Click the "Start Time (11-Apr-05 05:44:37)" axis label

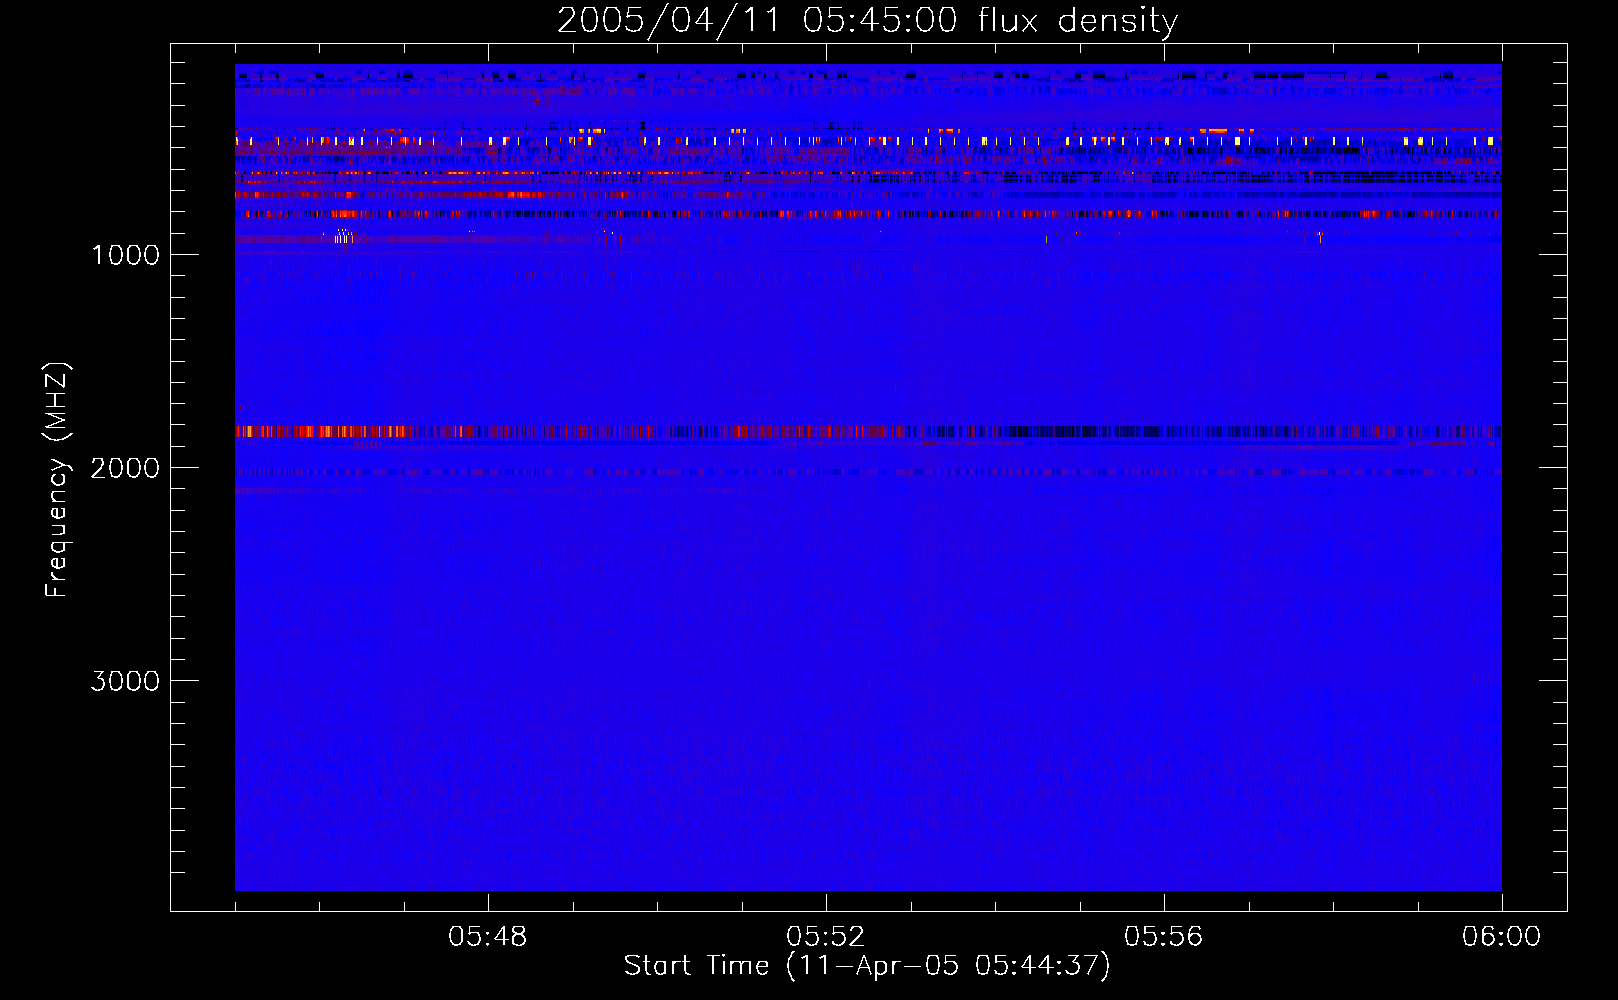tap(867, 966)
